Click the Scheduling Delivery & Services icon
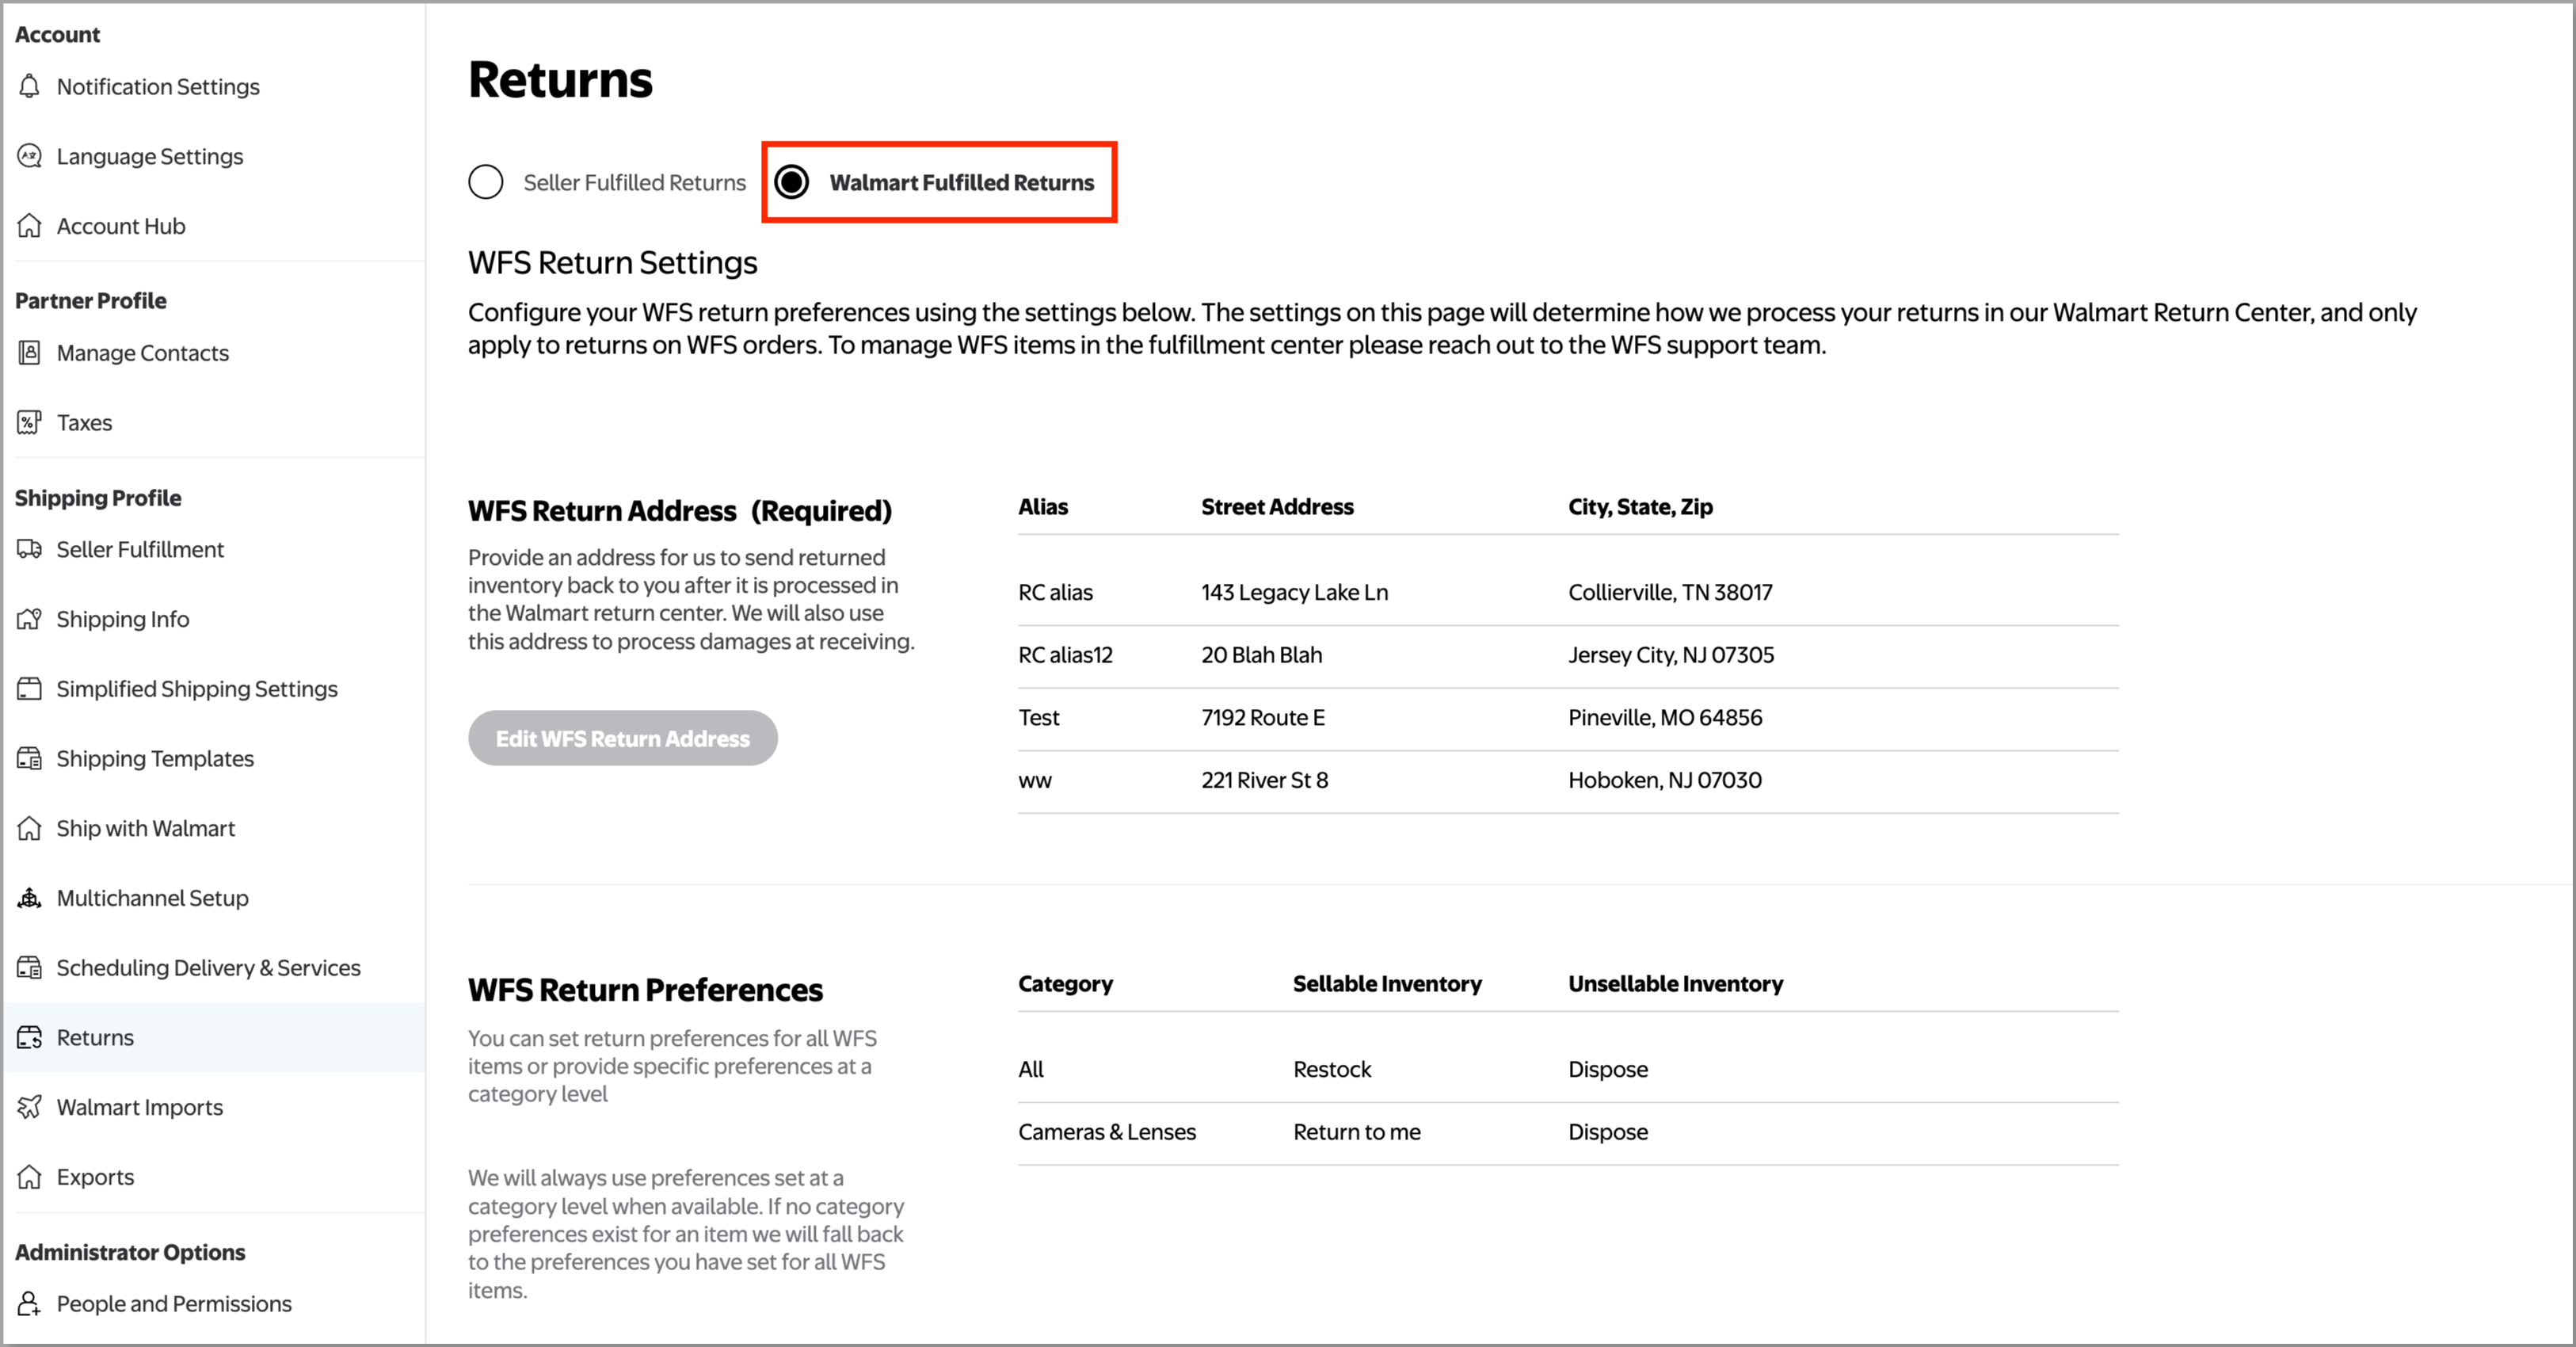Image resolution: width=2576 pixels, height=1347 pixels. click(x=30, y=967)
